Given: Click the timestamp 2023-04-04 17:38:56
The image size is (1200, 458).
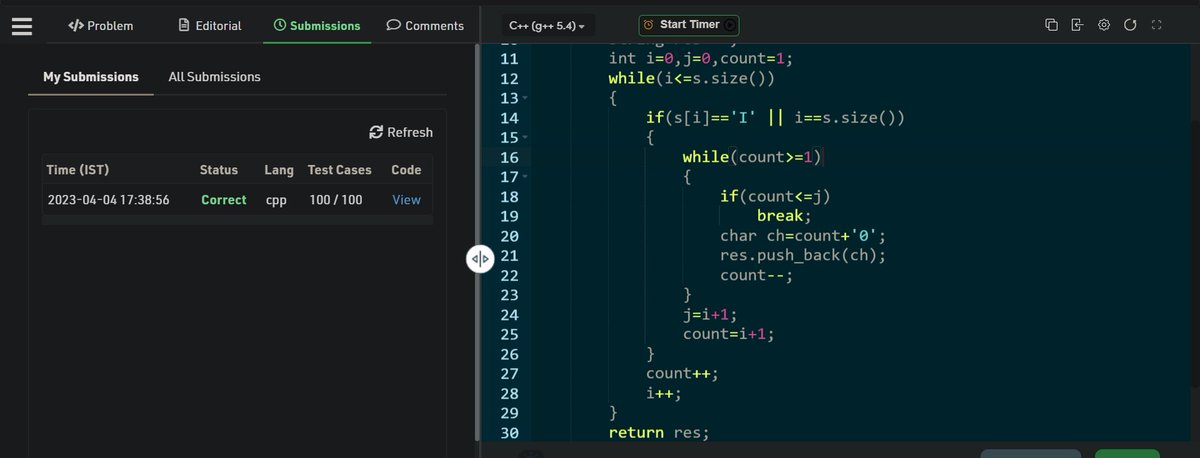Looking at the screenshot, I should click(108, 200).
